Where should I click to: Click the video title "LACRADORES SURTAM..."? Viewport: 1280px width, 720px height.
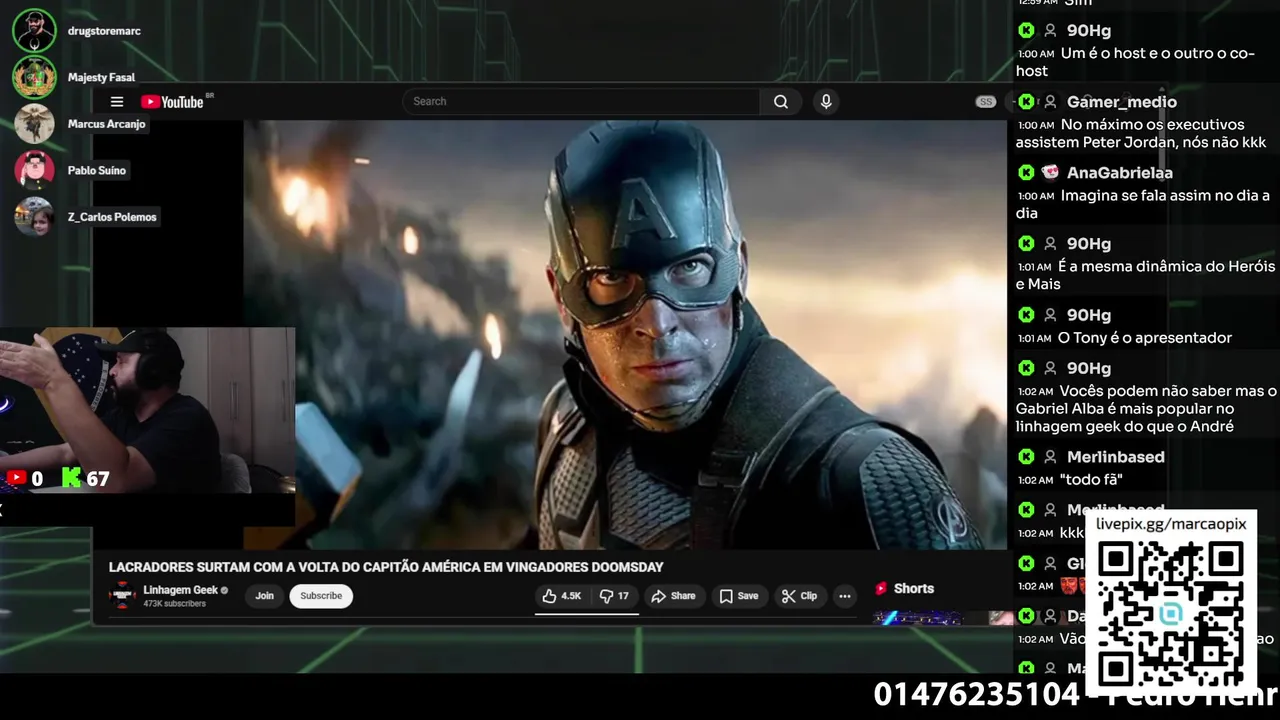pyautogui.click(x=386, y=567)
